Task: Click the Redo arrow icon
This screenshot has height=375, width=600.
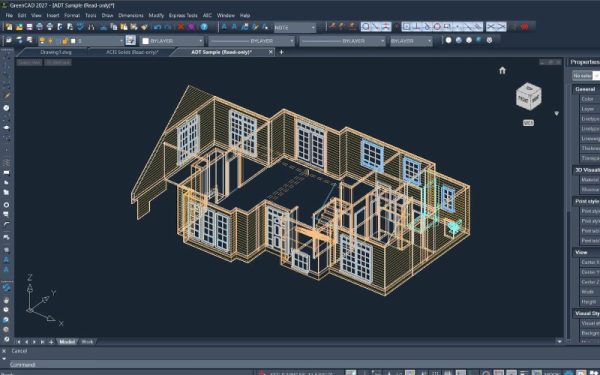Action: click(168, 27)
